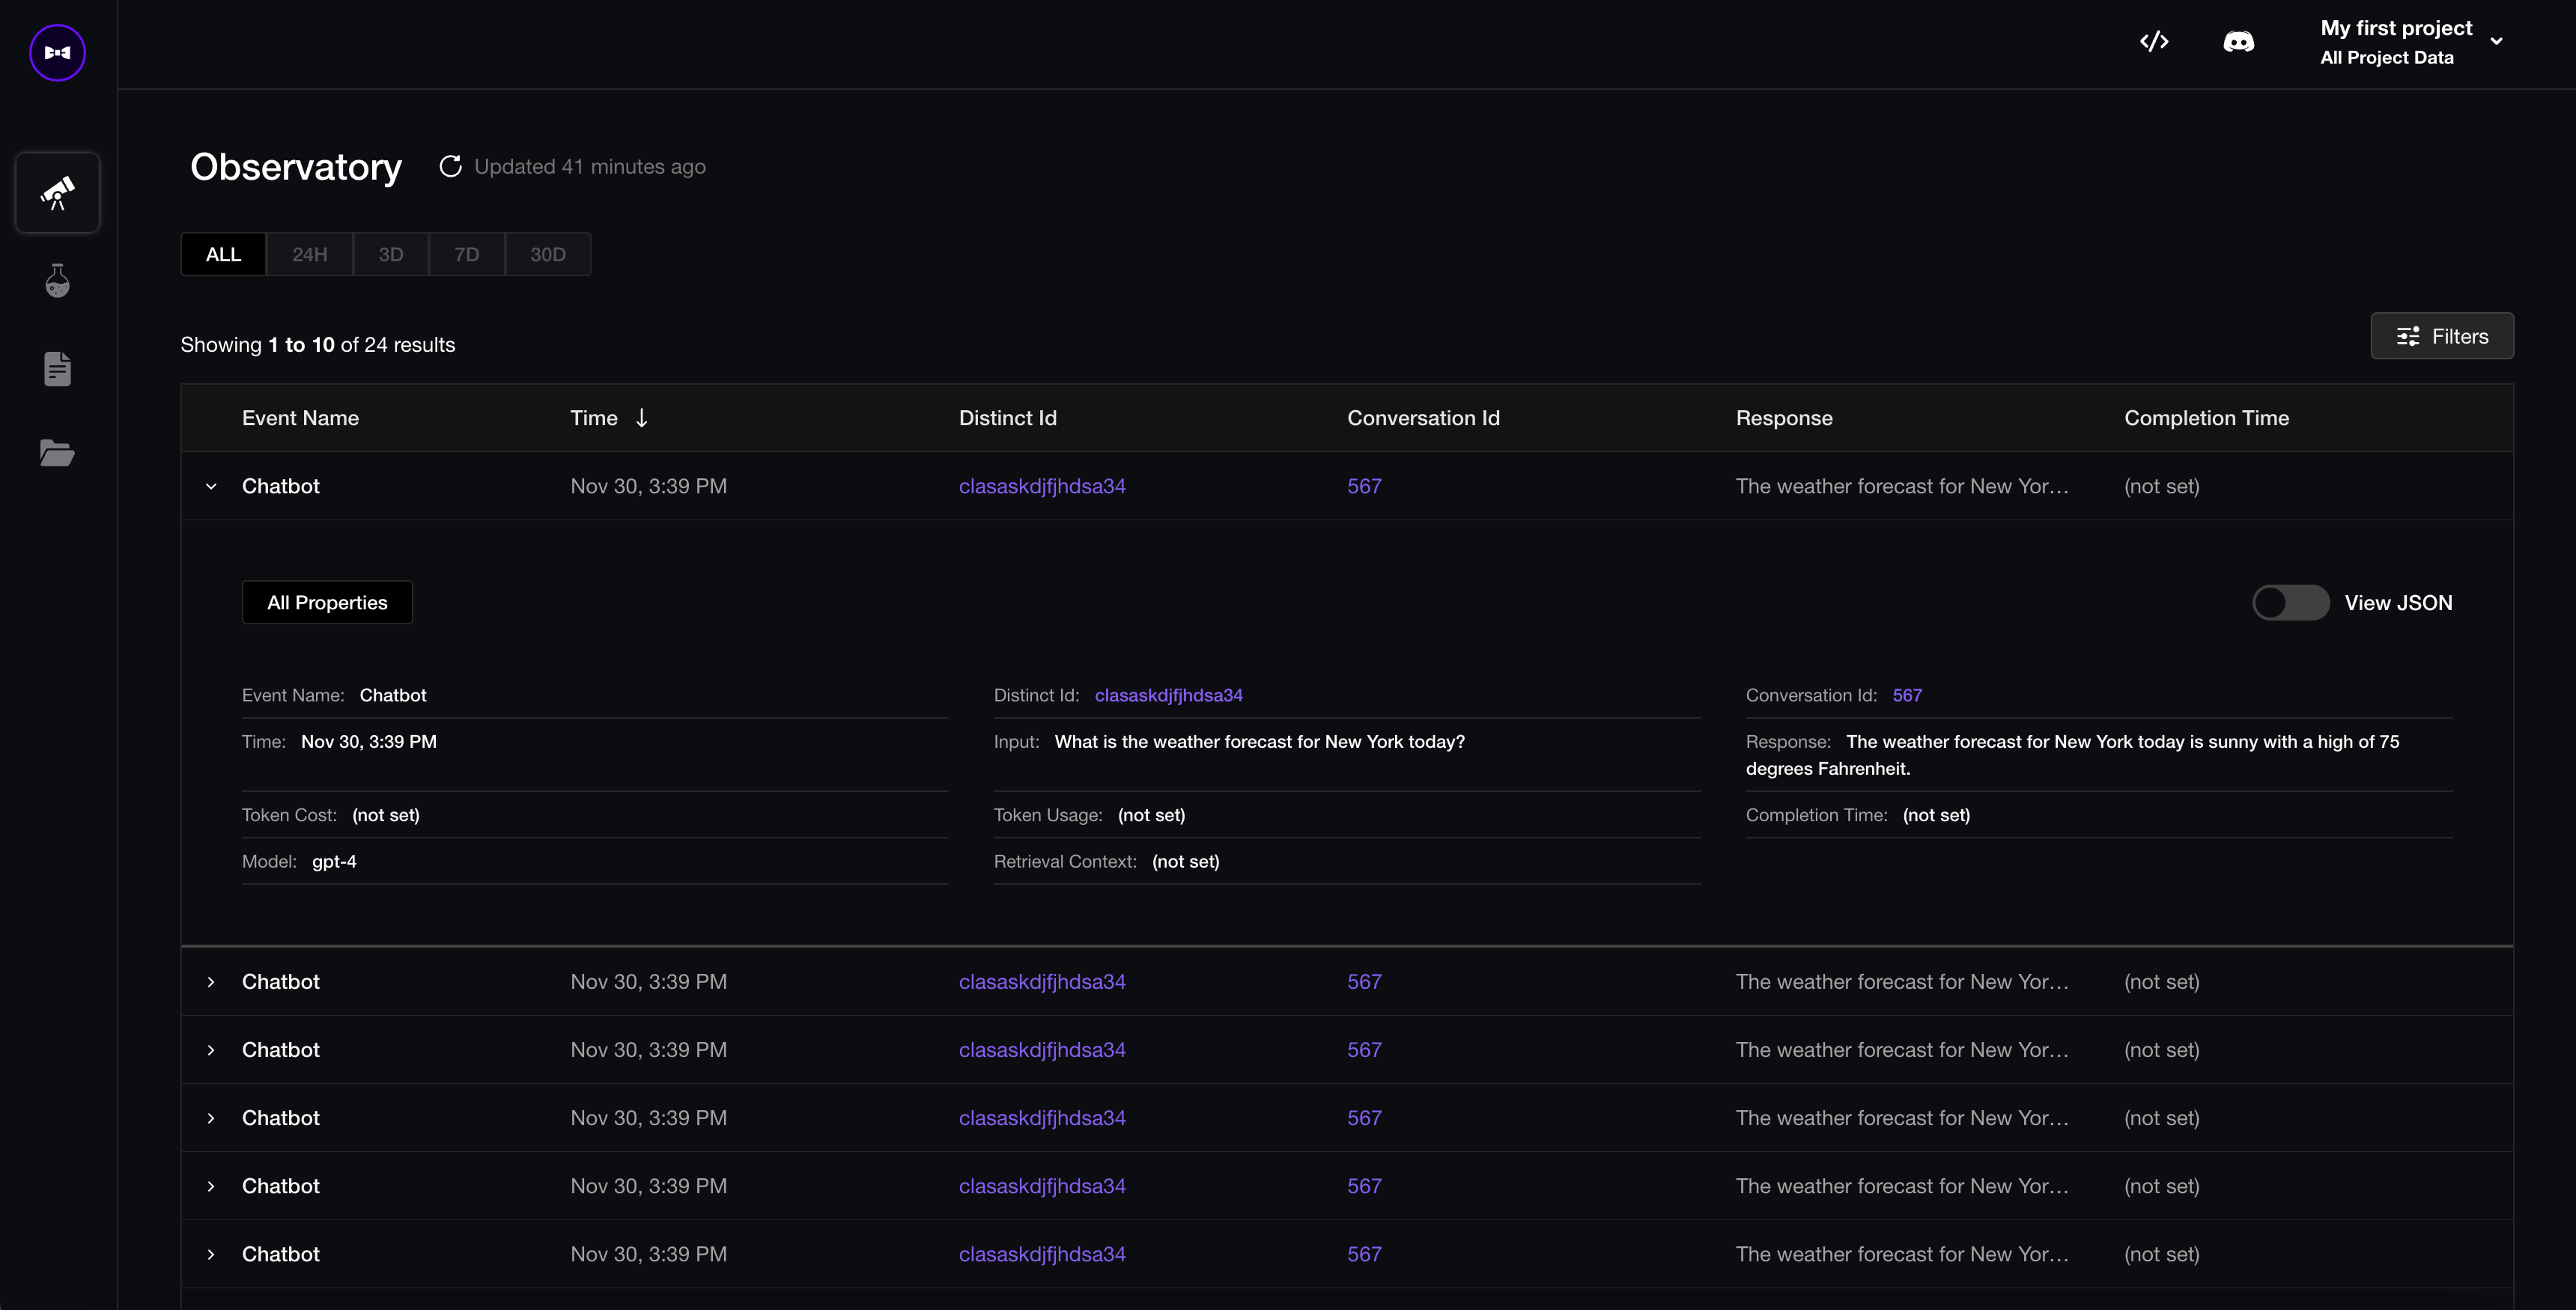2576x1310 pixels.
Task: Select the 24H time range tab
Action: pos(310,254)
